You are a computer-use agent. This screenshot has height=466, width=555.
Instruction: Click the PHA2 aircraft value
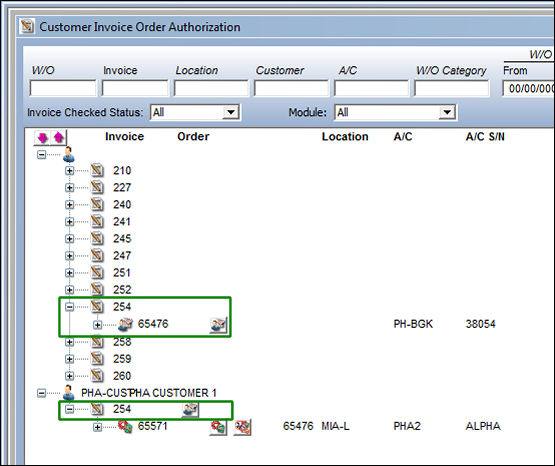407,426
